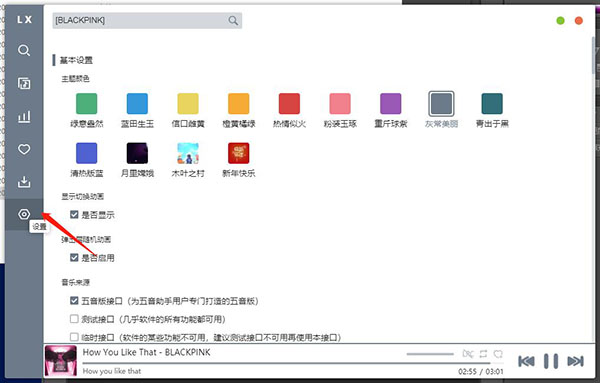Select the dark 月里嫦娥 theme
The width and height of the screenshot is (600, 383).
coord(137,153)
